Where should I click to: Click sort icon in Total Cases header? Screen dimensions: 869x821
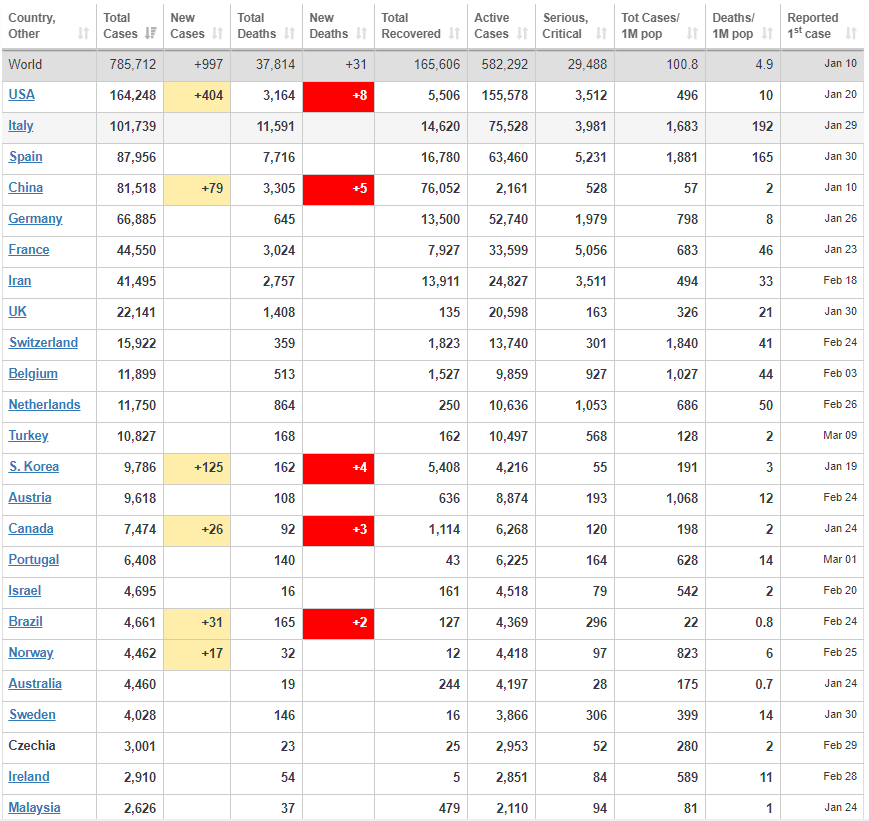pos(151,34)
